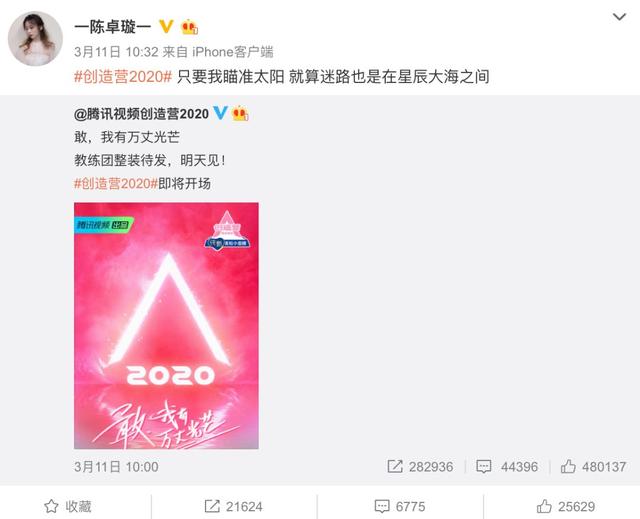Repost using the 21624 share button
This screenshot has width=640, height=519.
[x=233, y=506]
